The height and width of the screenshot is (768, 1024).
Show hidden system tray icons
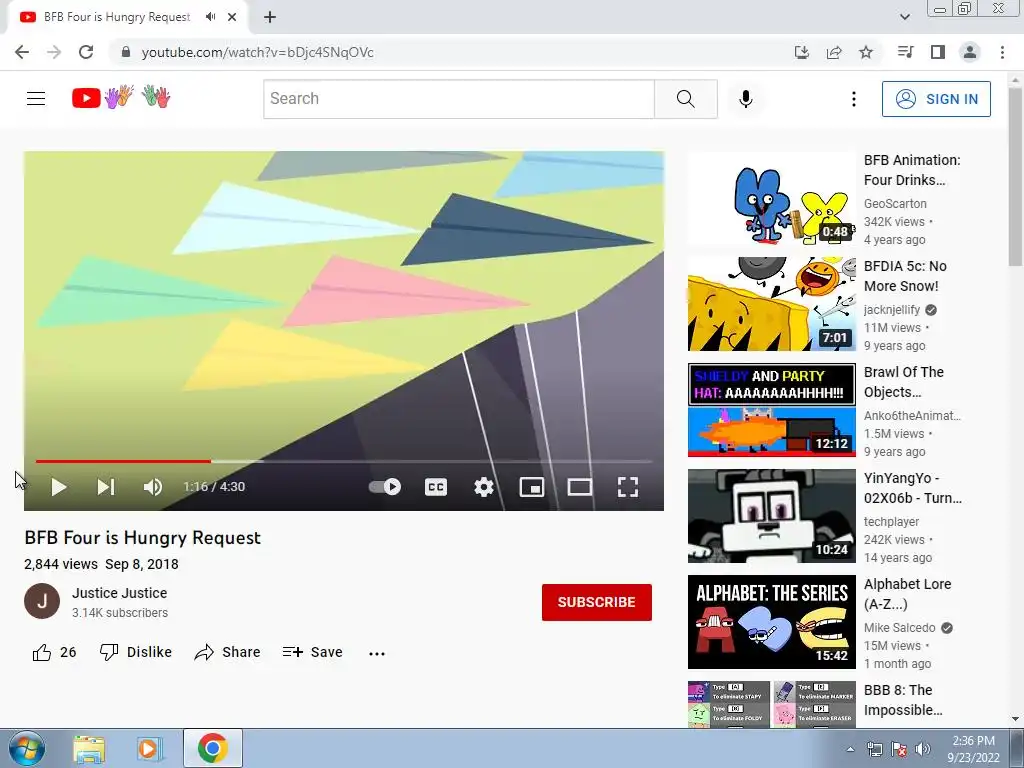pyautogui.click(x=850, y=749)
